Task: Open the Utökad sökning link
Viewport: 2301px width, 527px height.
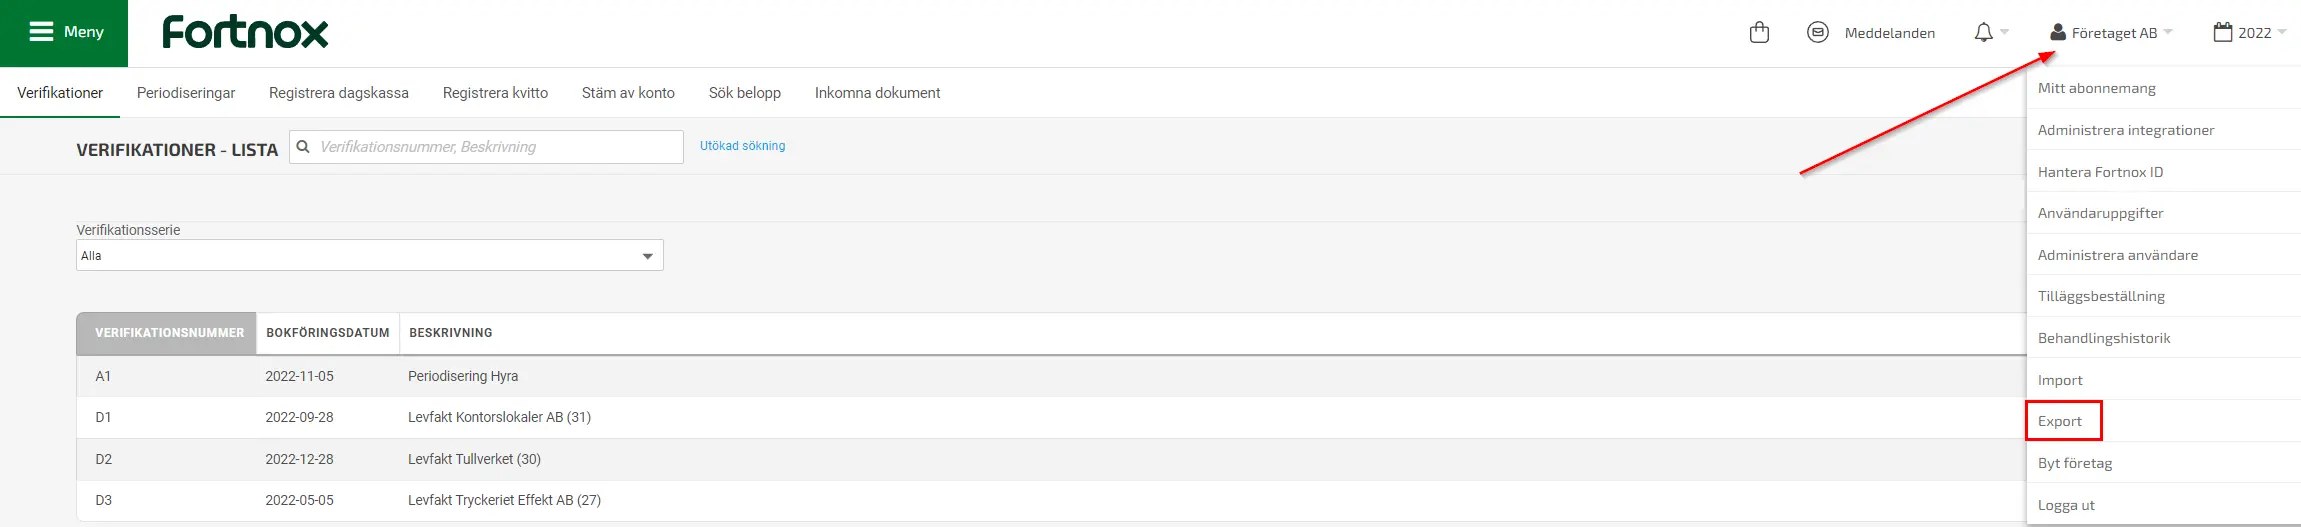Action: click(x=742, y=146)
